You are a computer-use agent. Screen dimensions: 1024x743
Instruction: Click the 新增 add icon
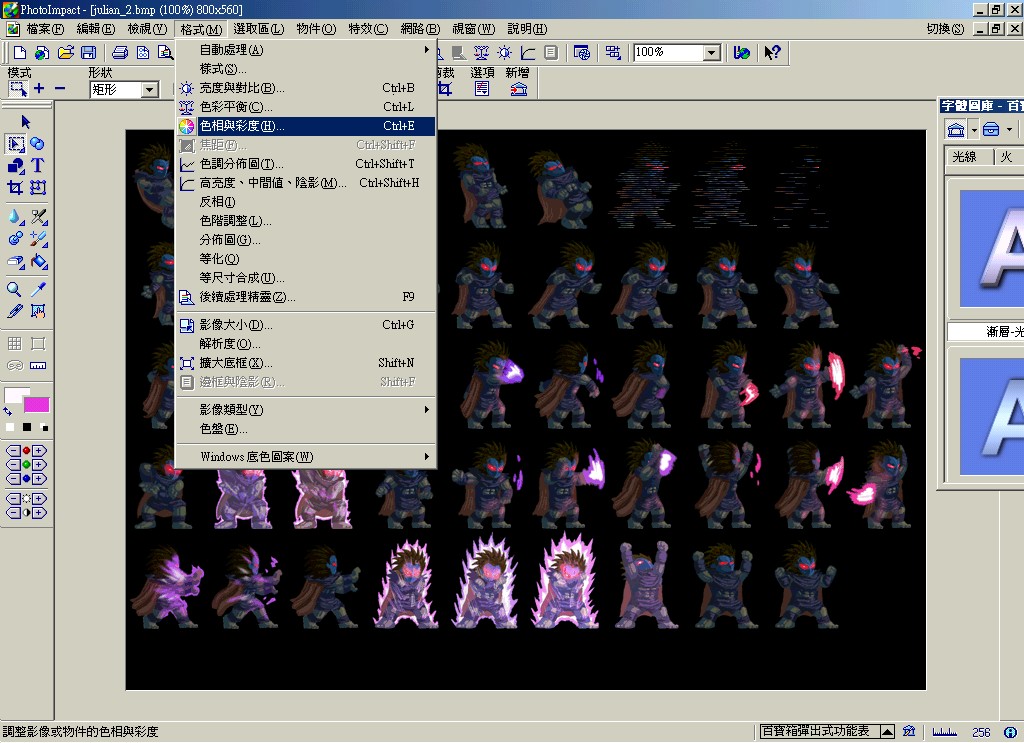click(x=519, y=89)
